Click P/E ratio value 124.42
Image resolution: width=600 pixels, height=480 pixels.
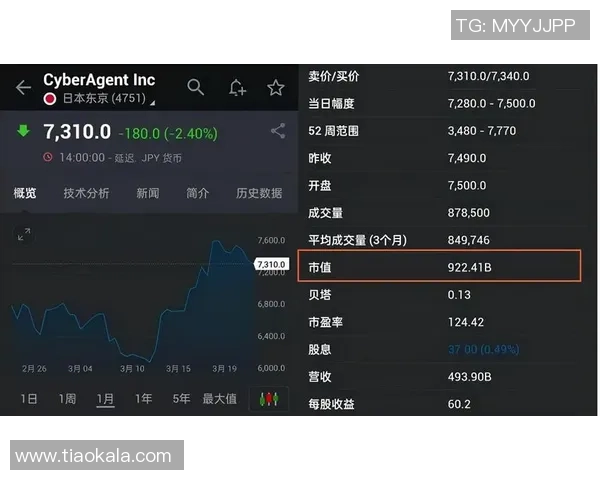coord(466,322)
